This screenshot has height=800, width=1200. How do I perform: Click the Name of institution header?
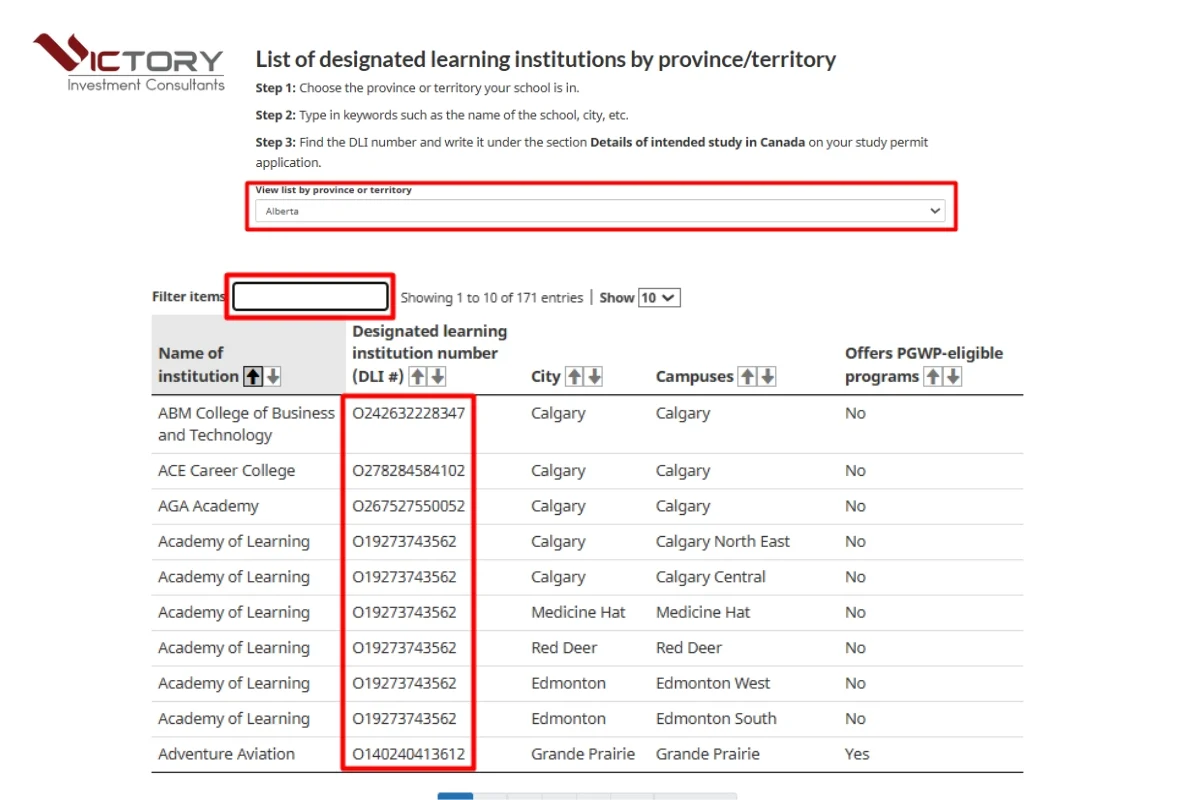point(198,364)
